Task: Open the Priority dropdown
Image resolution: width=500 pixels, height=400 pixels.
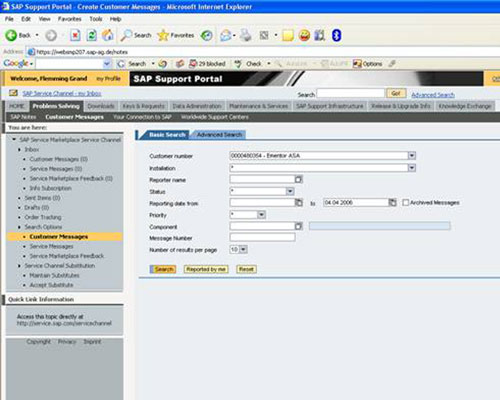Action: [262, 215]
